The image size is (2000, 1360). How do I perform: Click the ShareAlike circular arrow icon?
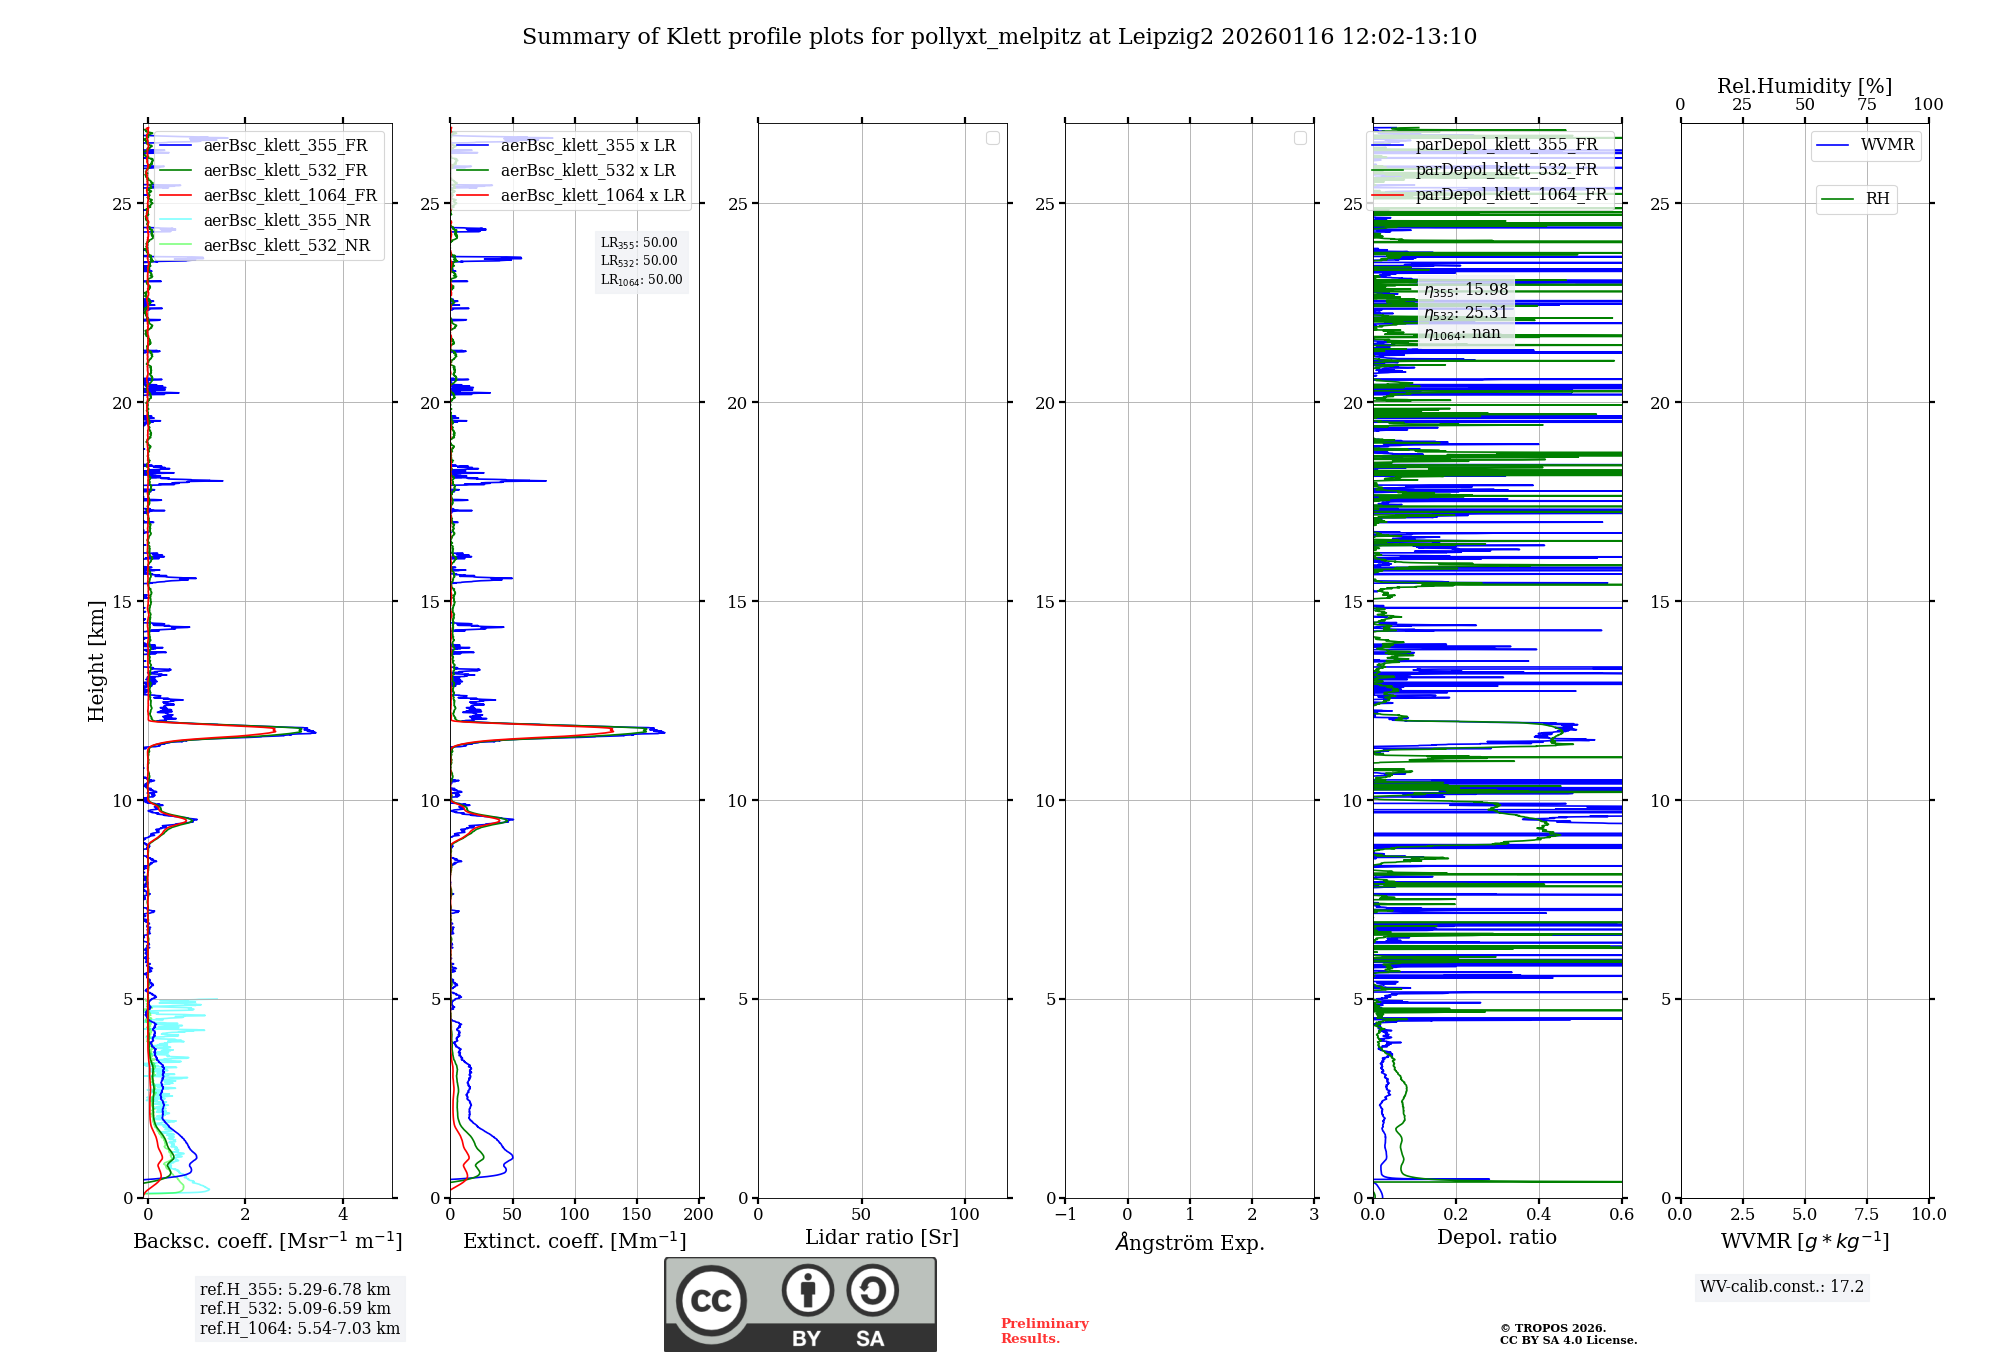[x=872, y=1291]
